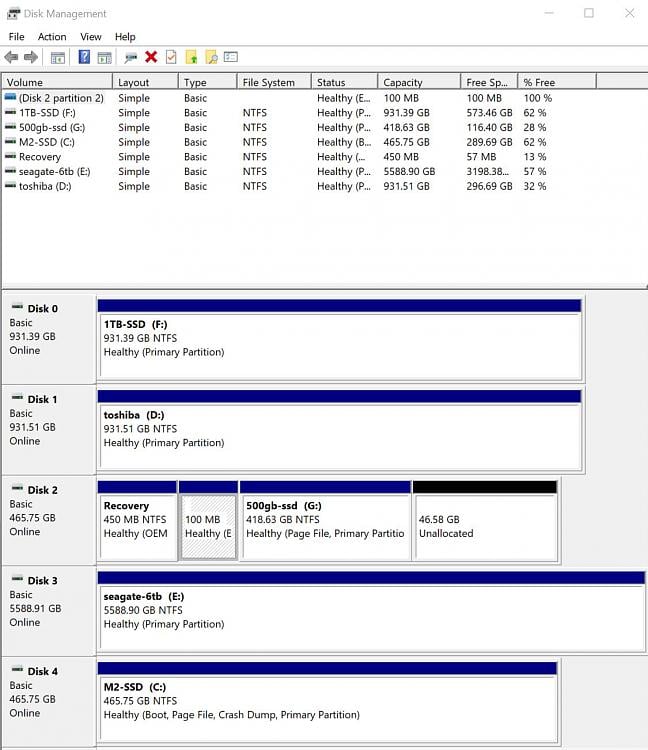Screen dimensions: 648x750
Task: Sort by the Capacity column header
Action: point(419,82)
